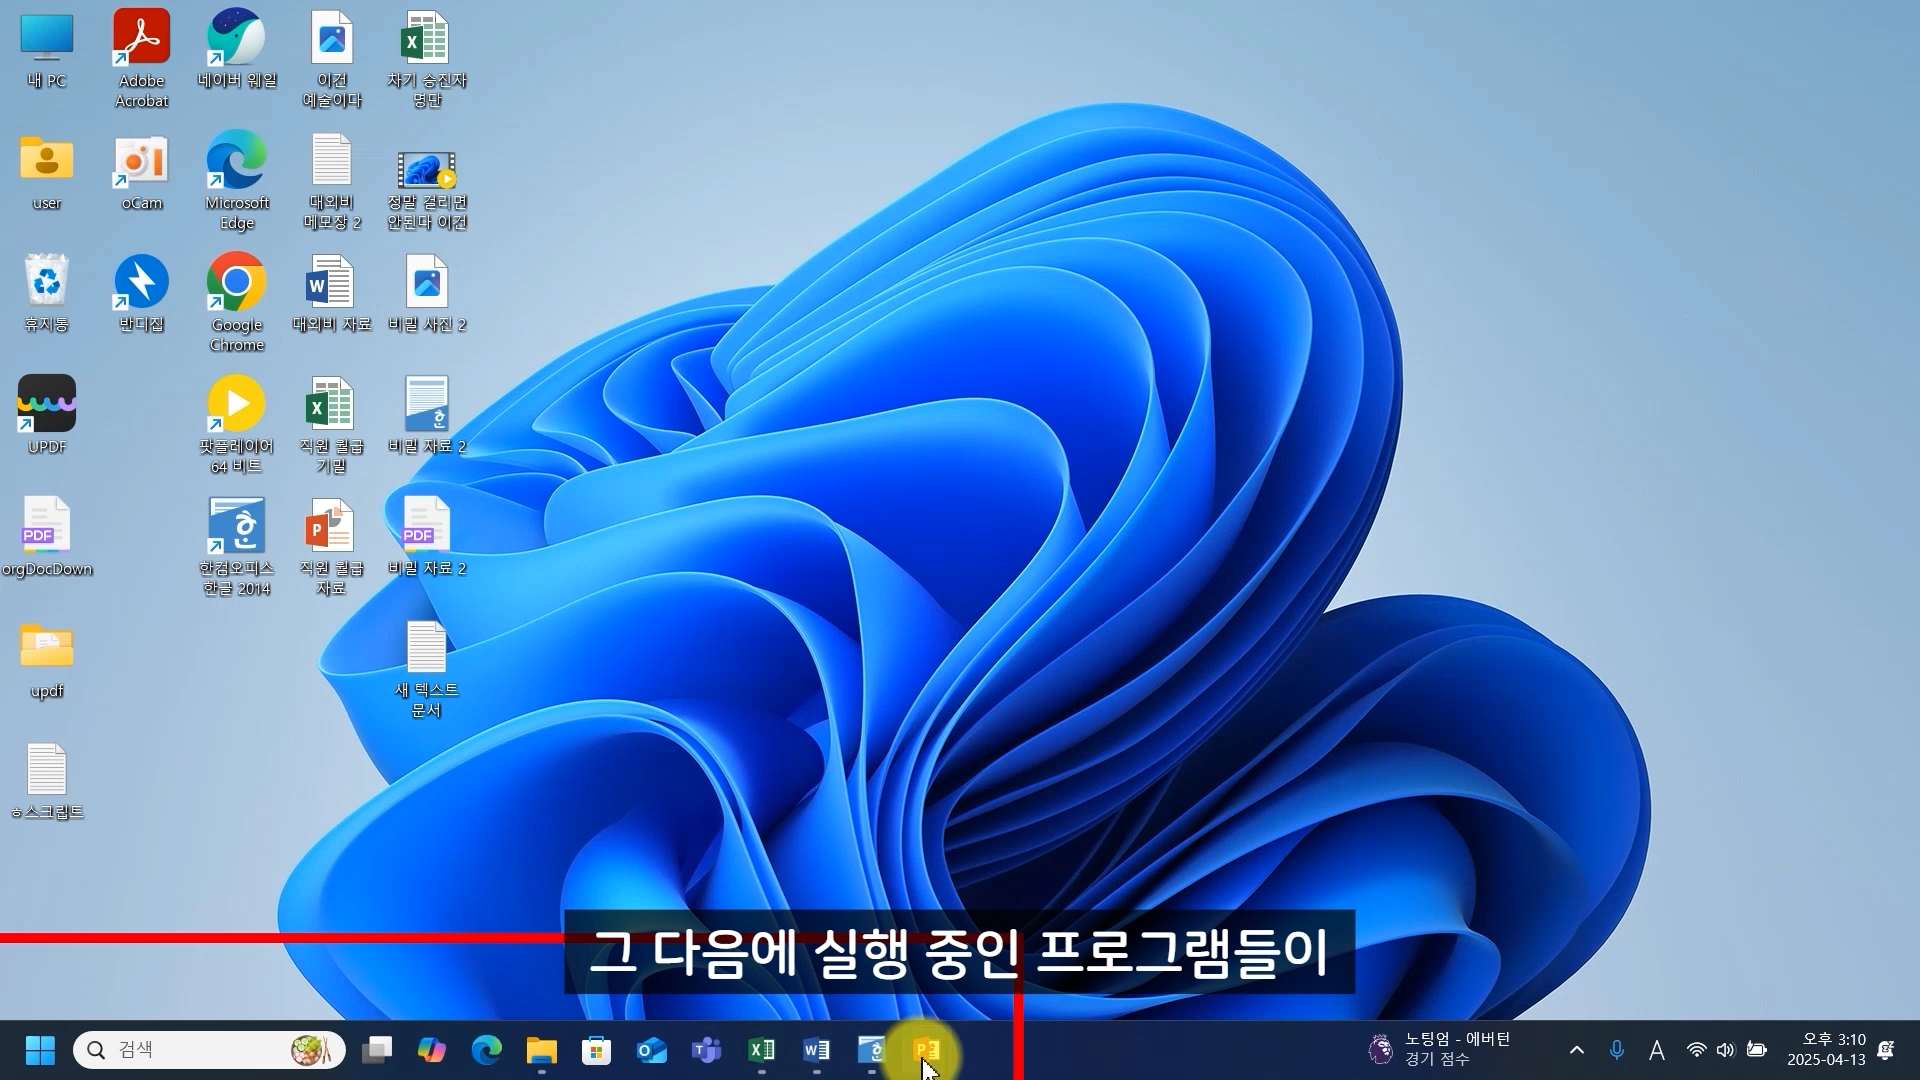The image size is (1920, 1080).
Task: Open Microsoft Teams from the taskbar
Action: (x=706, y=1050)
